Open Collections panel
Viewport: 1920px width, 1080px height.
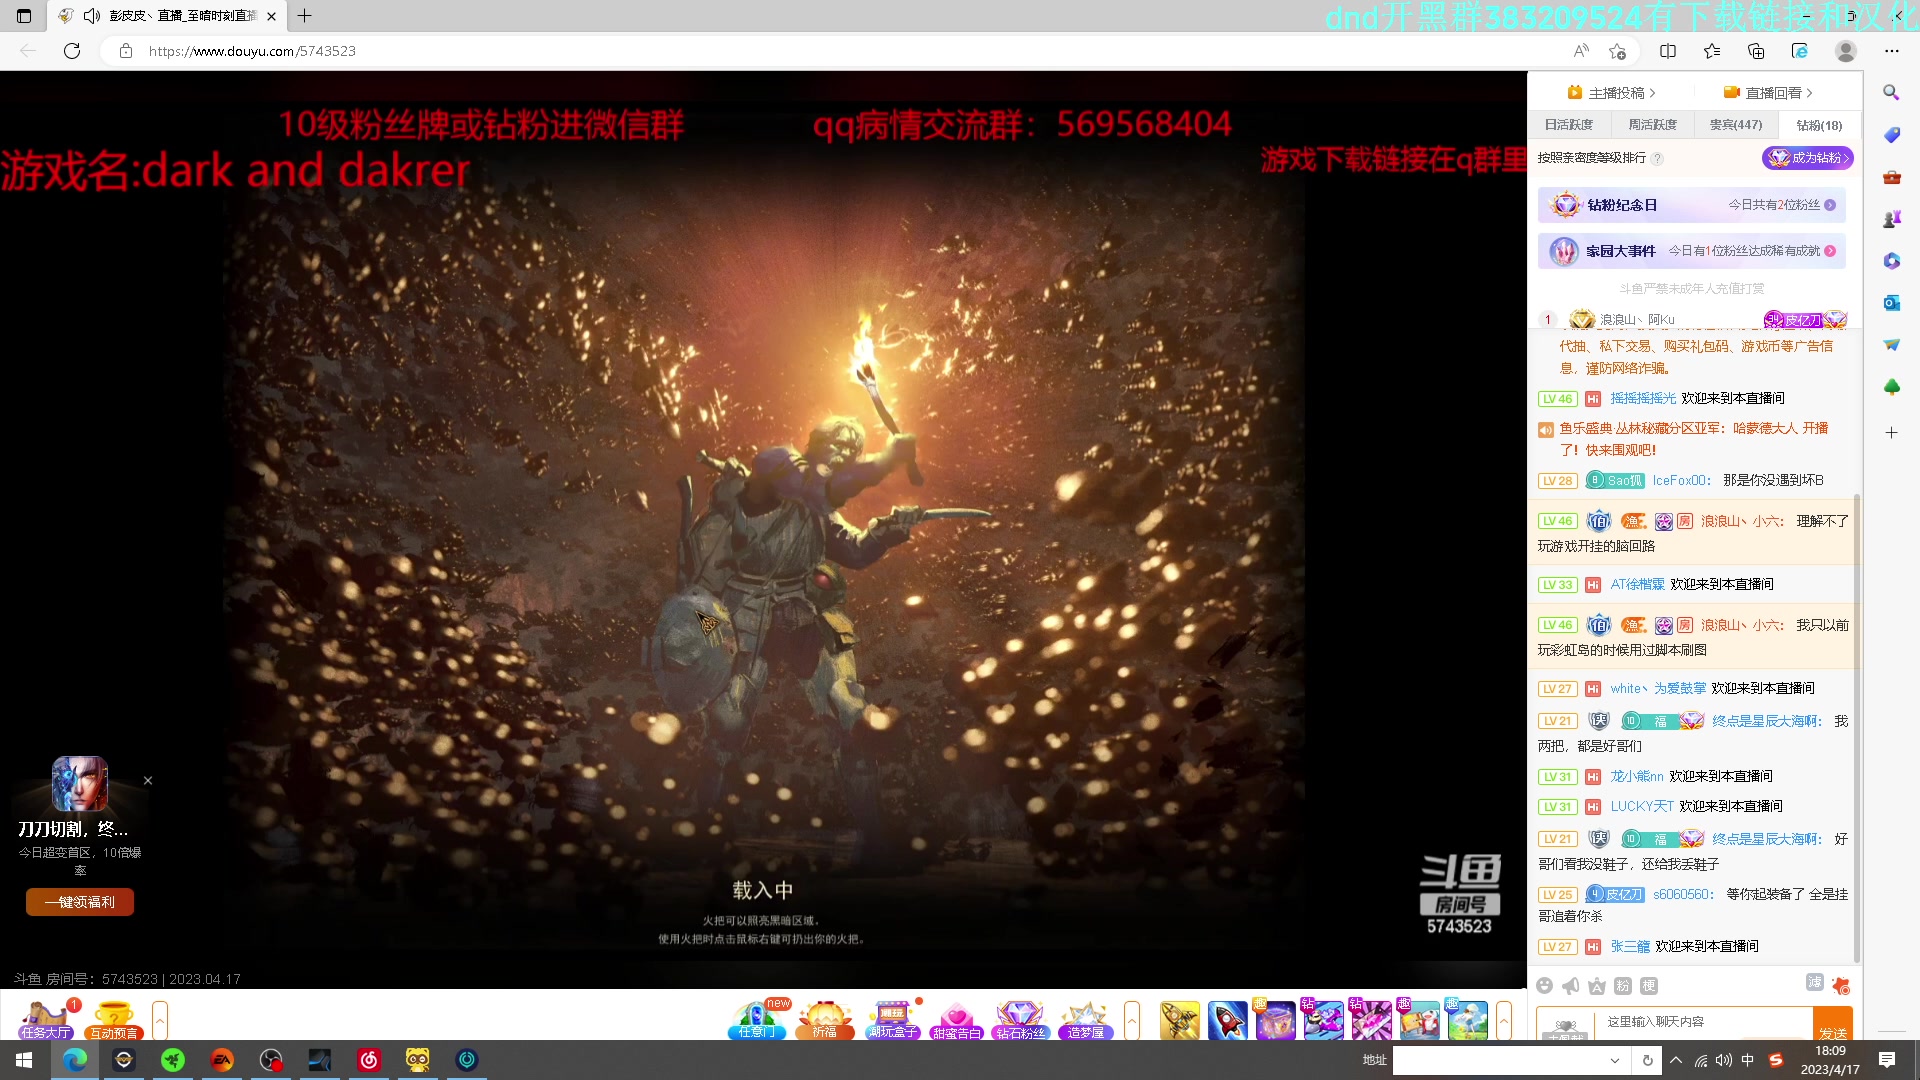coord(1756,51)
